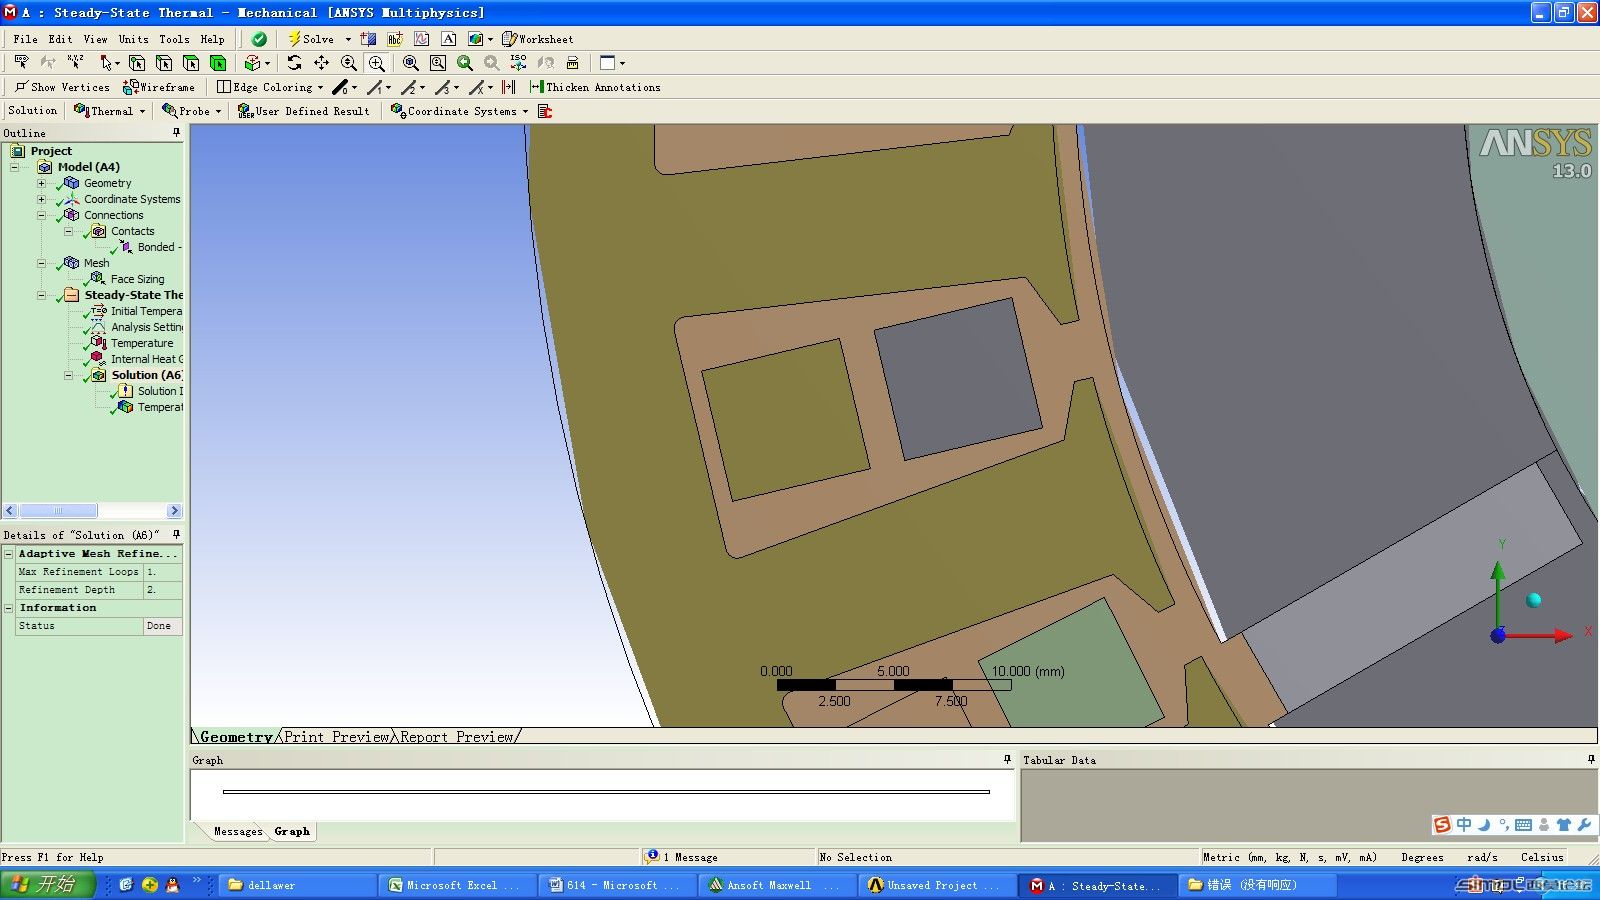The height and width of the screenshot is (900, 1600).
Task: Click the Zoom To Fit icon
Action: (410, 62)
